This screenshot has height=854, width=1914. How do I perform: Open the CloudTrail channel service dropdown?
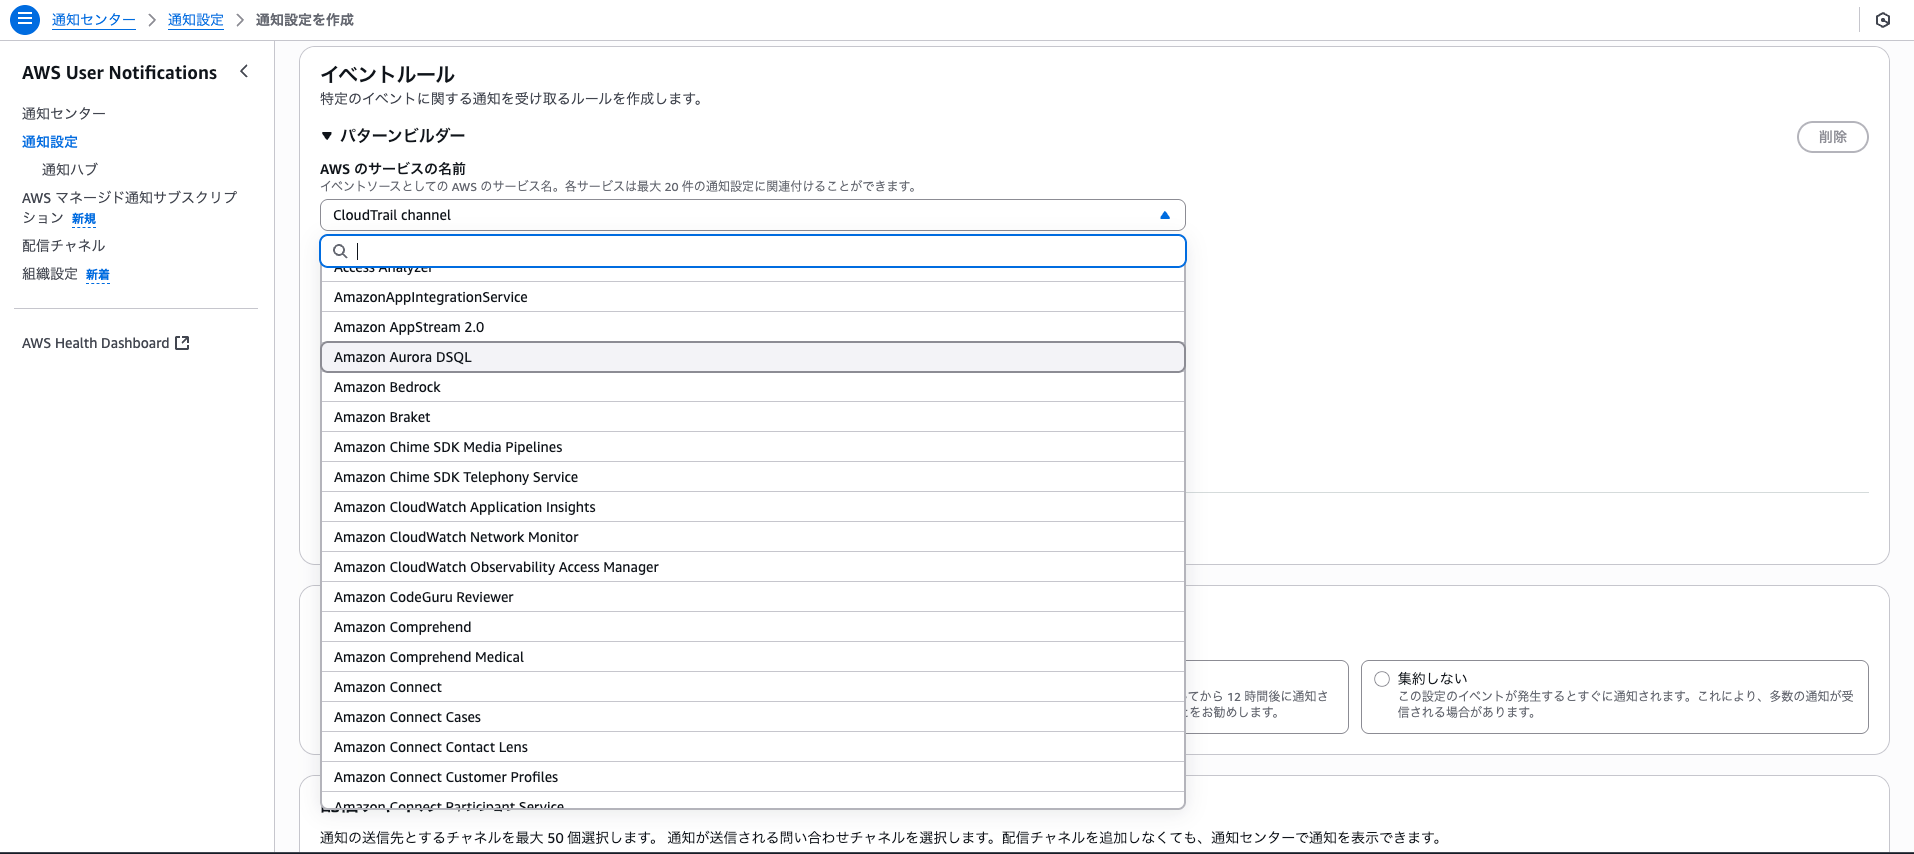(752, 215)
